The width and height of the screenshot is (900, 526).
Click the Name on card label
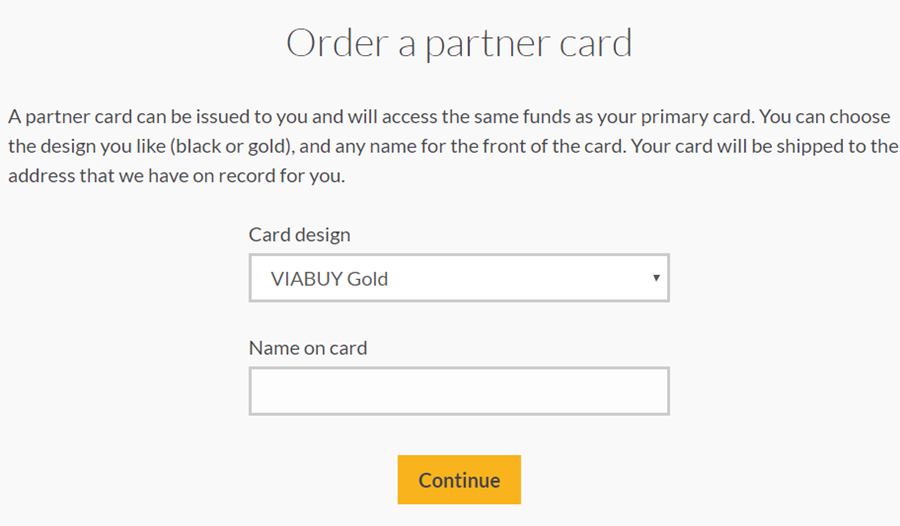[308, 348]
